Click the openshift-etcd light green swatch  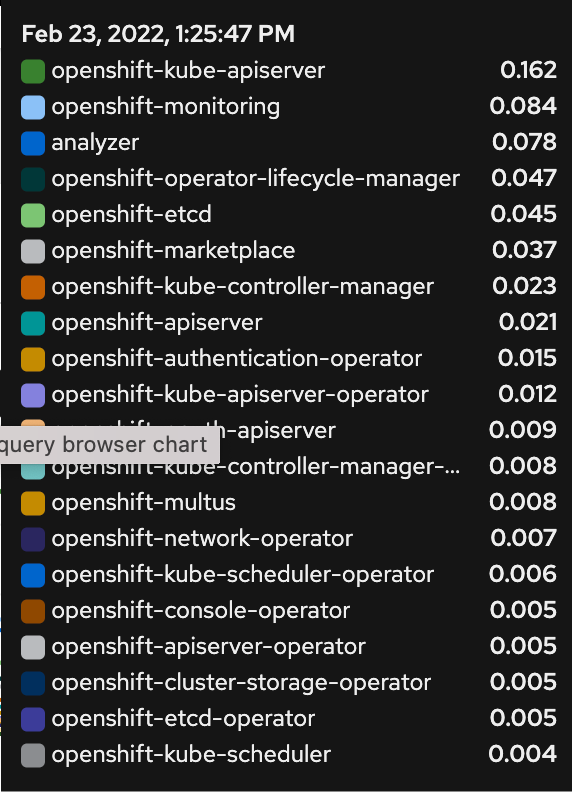33,215
